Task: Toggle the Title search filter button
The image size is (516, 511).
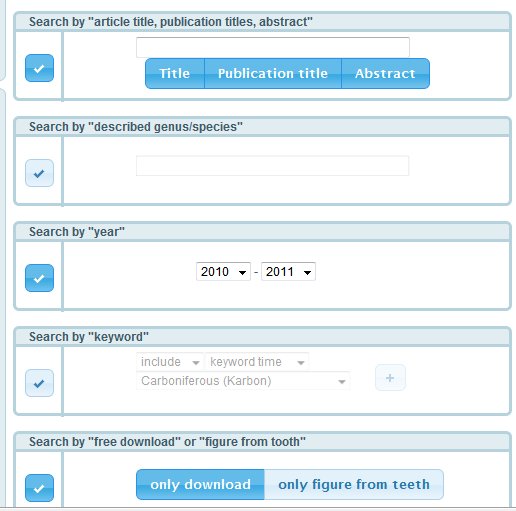Action: 175,73
